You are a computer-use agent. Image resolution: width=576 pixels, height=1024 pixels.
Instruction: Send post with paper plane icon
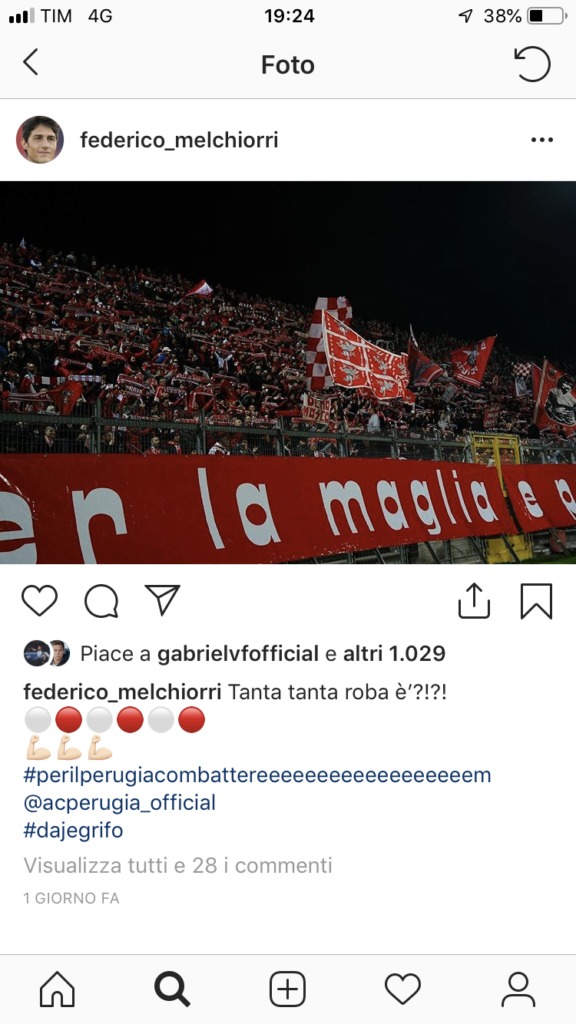(163, 600)
